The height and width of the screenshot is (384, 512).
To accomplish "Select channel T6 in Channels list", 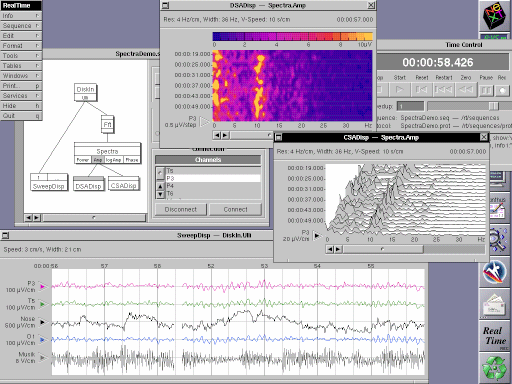I will tap(213, 194).
